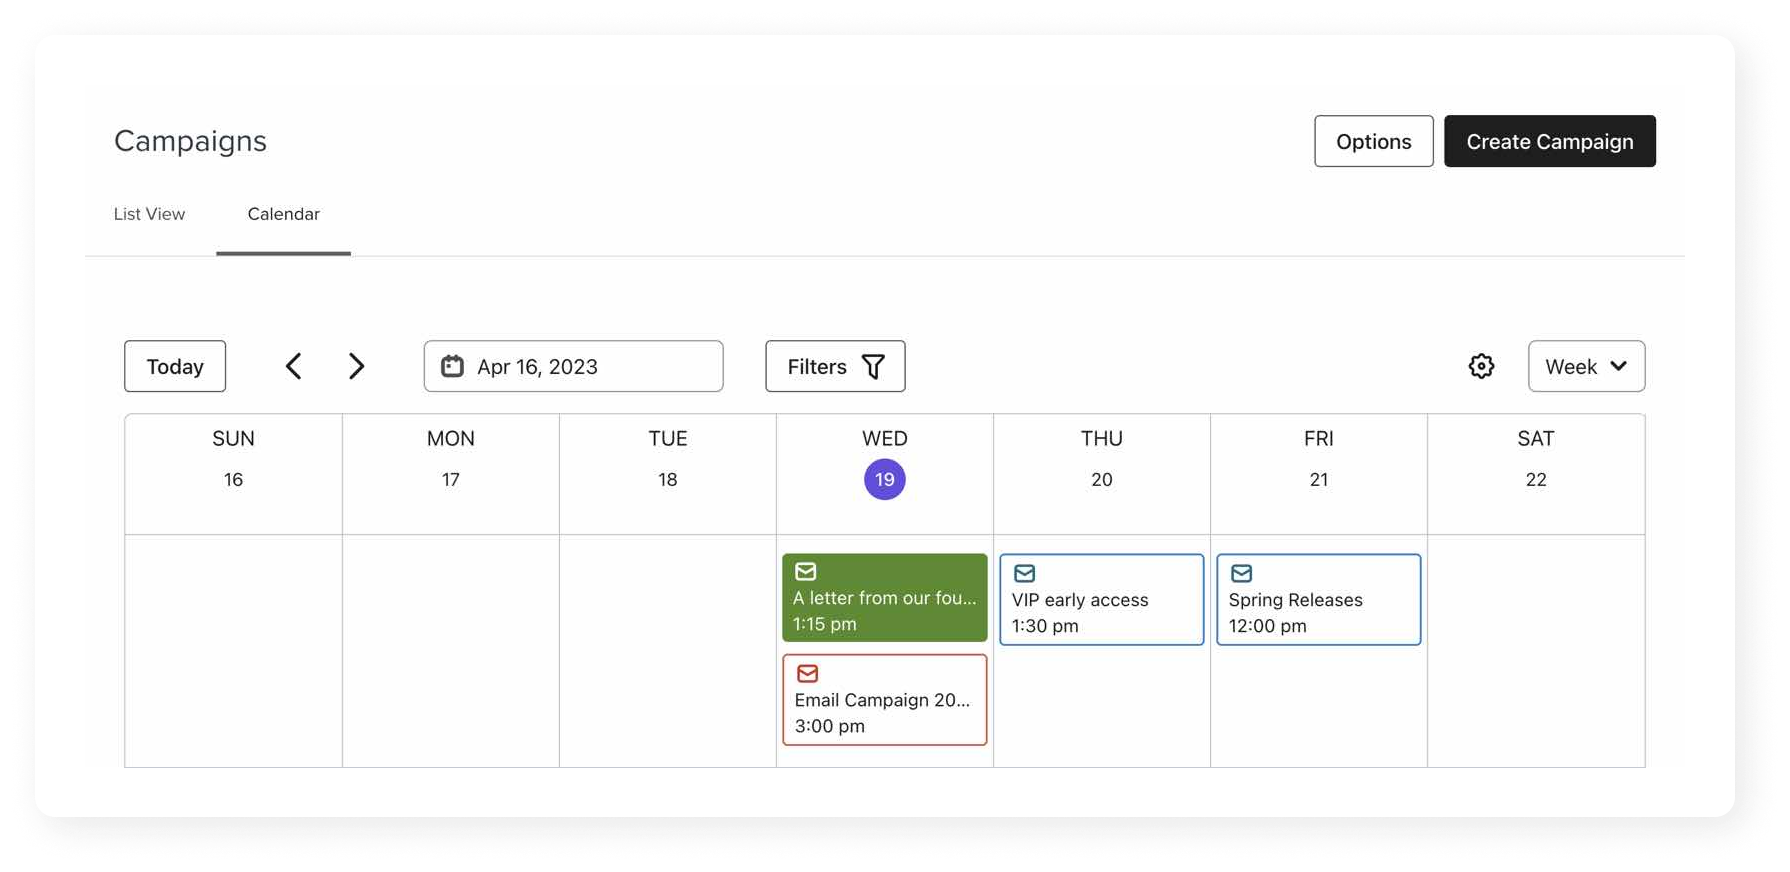Screen dimensions: 1790x872
Task: Click the Today button
Action: tap(174, 366)
